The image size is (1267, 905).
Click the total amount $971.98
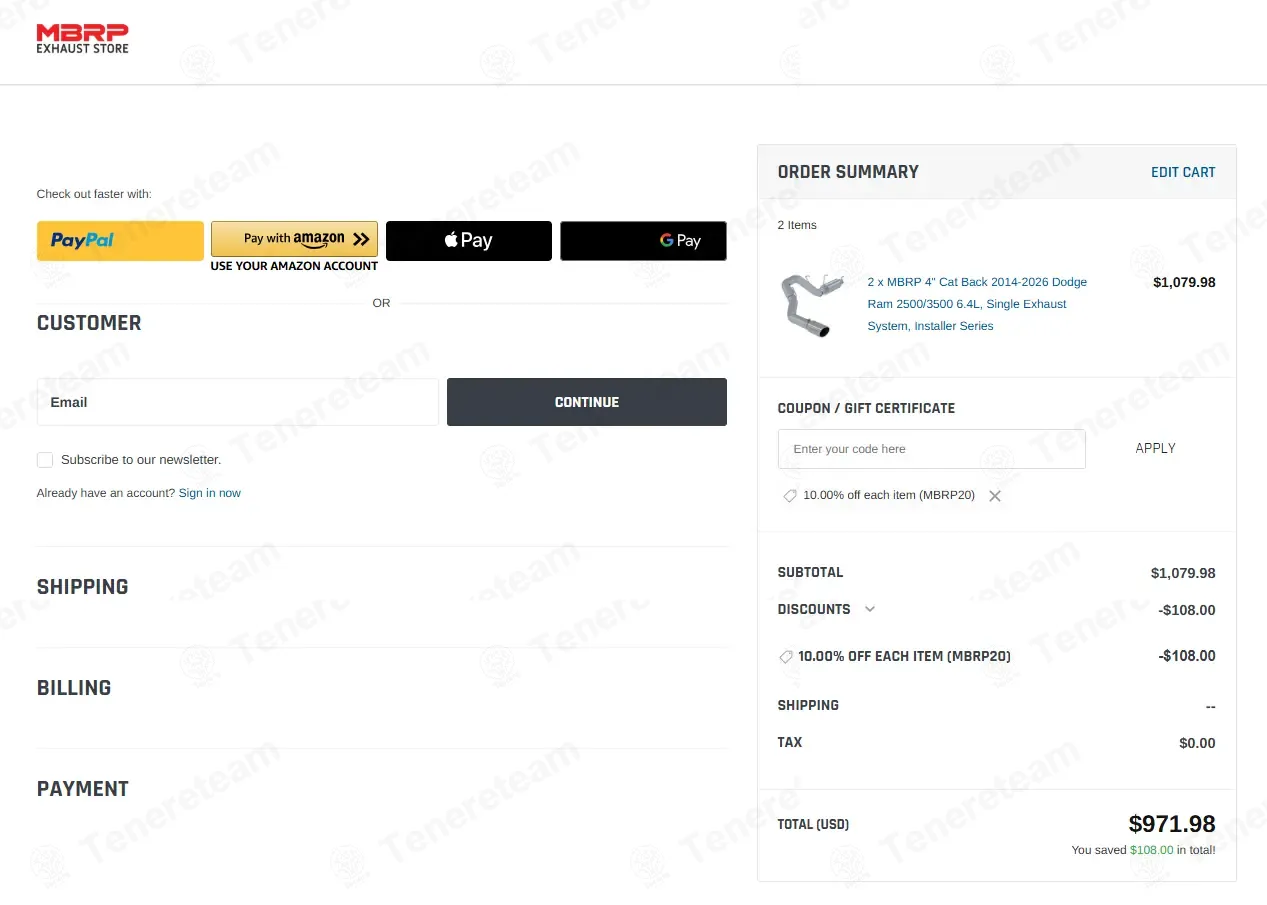(x=1172, y=824)
